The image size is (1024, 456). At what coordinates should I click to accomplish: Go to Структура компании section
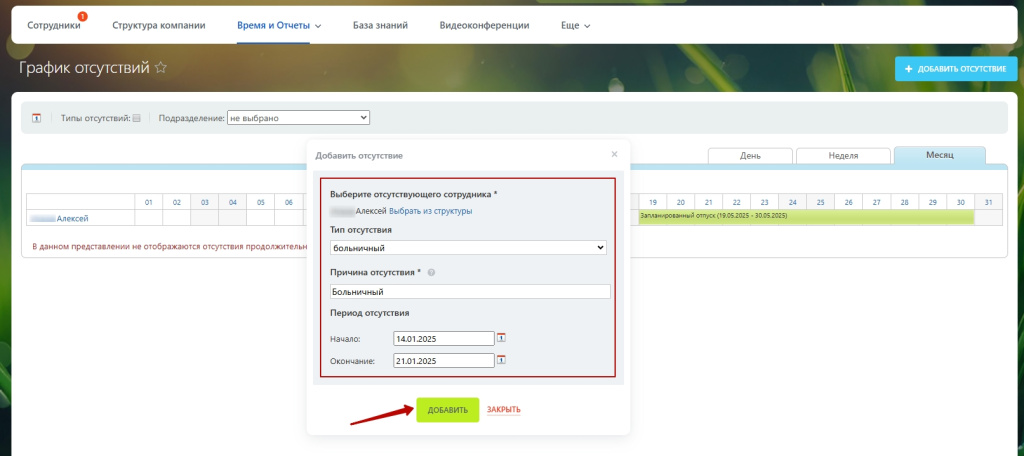pyautogui.click(x=159, y=25)
